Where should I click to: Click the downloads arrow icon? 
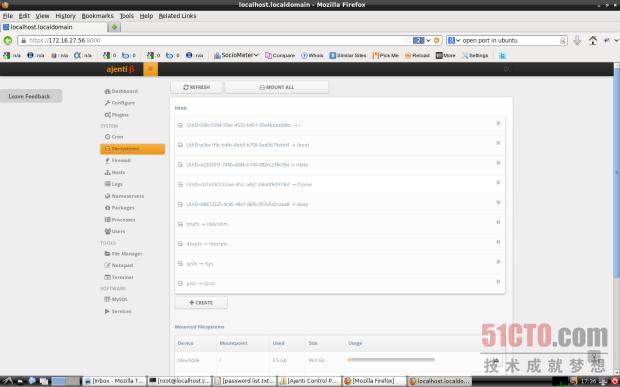[577, 40]
